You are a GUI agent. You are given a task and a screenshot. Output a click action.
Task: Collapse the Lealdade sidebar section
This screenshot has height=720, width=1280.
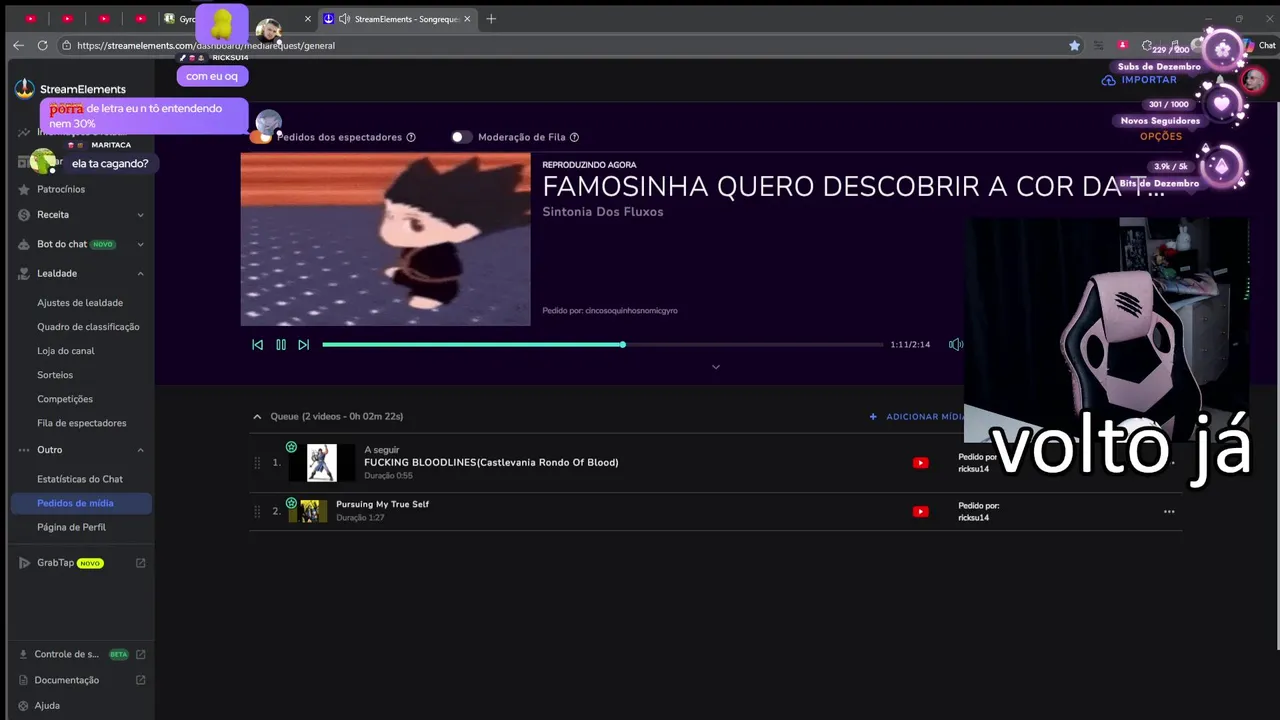(140, 273)
